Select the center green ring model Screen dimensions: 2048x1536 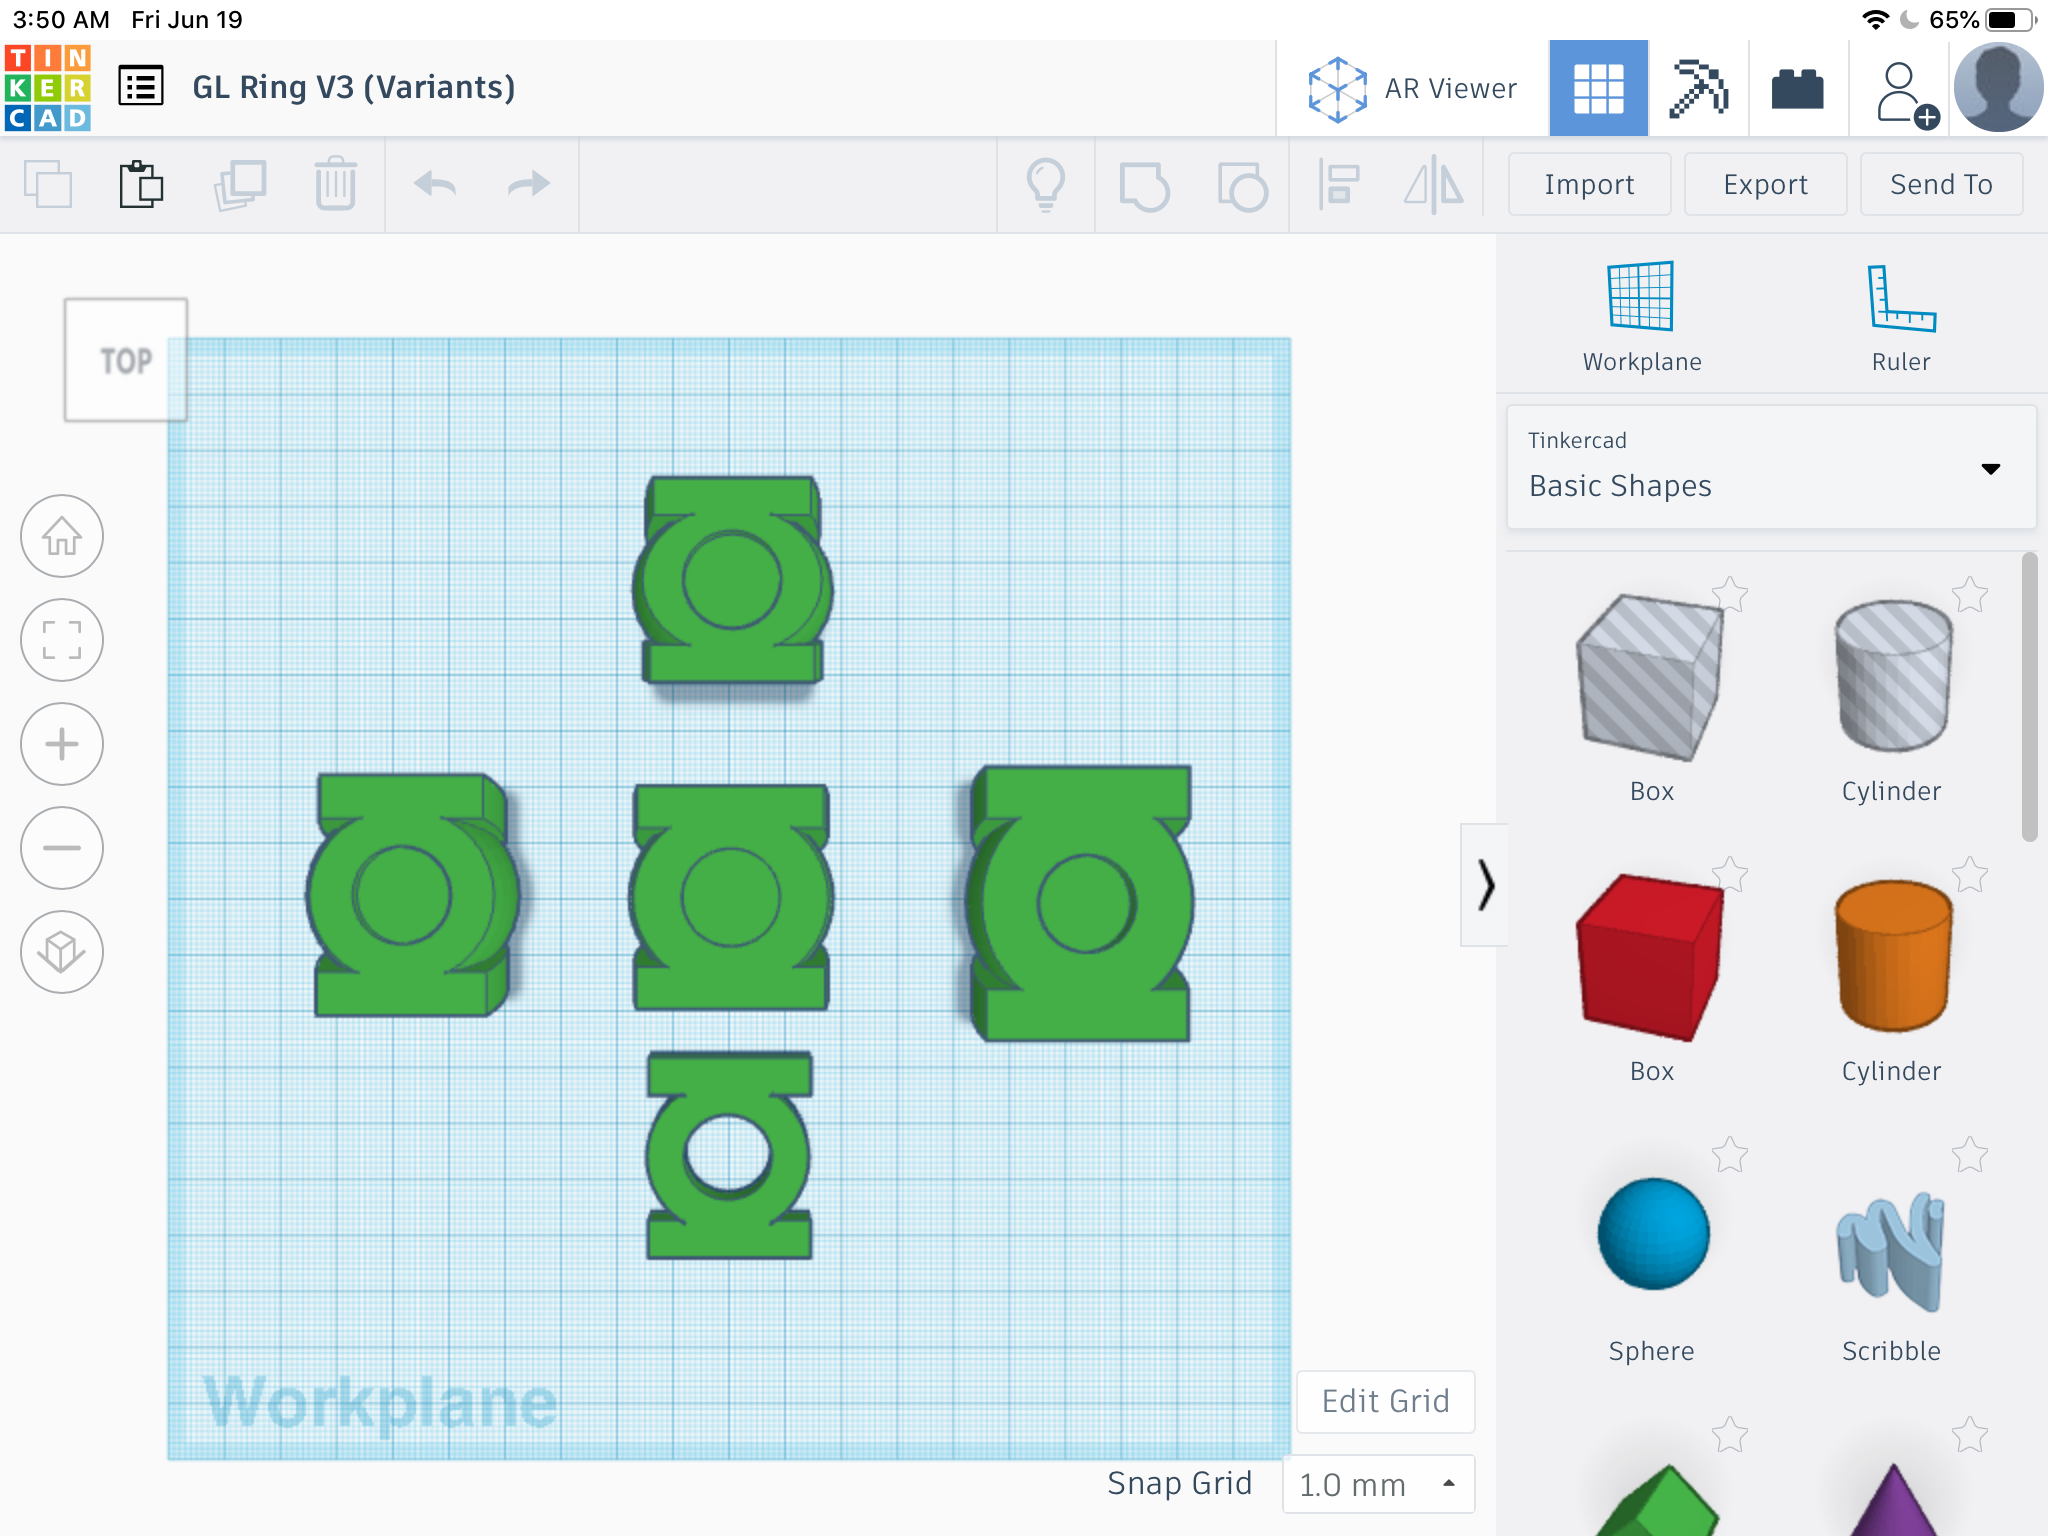(x=731, y=897)
